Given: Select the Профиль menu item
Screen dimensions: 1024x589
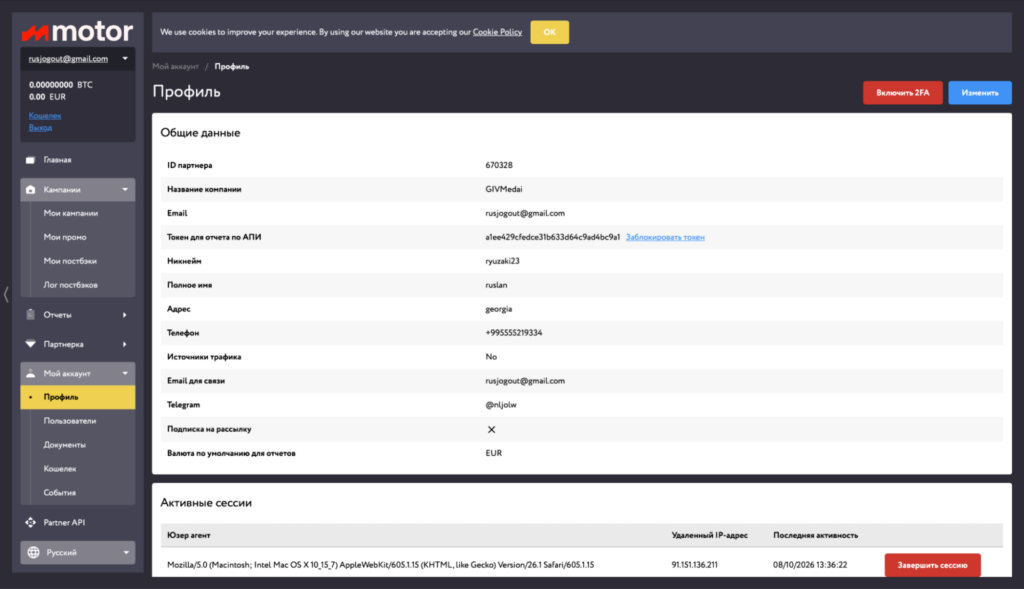Looking at the screenshot, I should [x=78, y=397].
